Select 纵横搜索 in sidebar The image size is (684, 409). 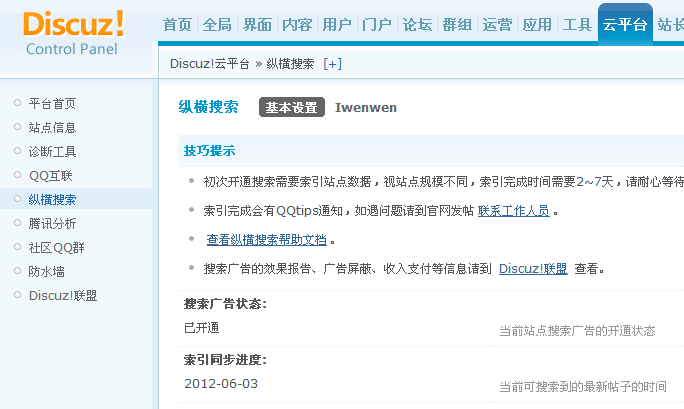pyautogui.click(x=52, y=199)
